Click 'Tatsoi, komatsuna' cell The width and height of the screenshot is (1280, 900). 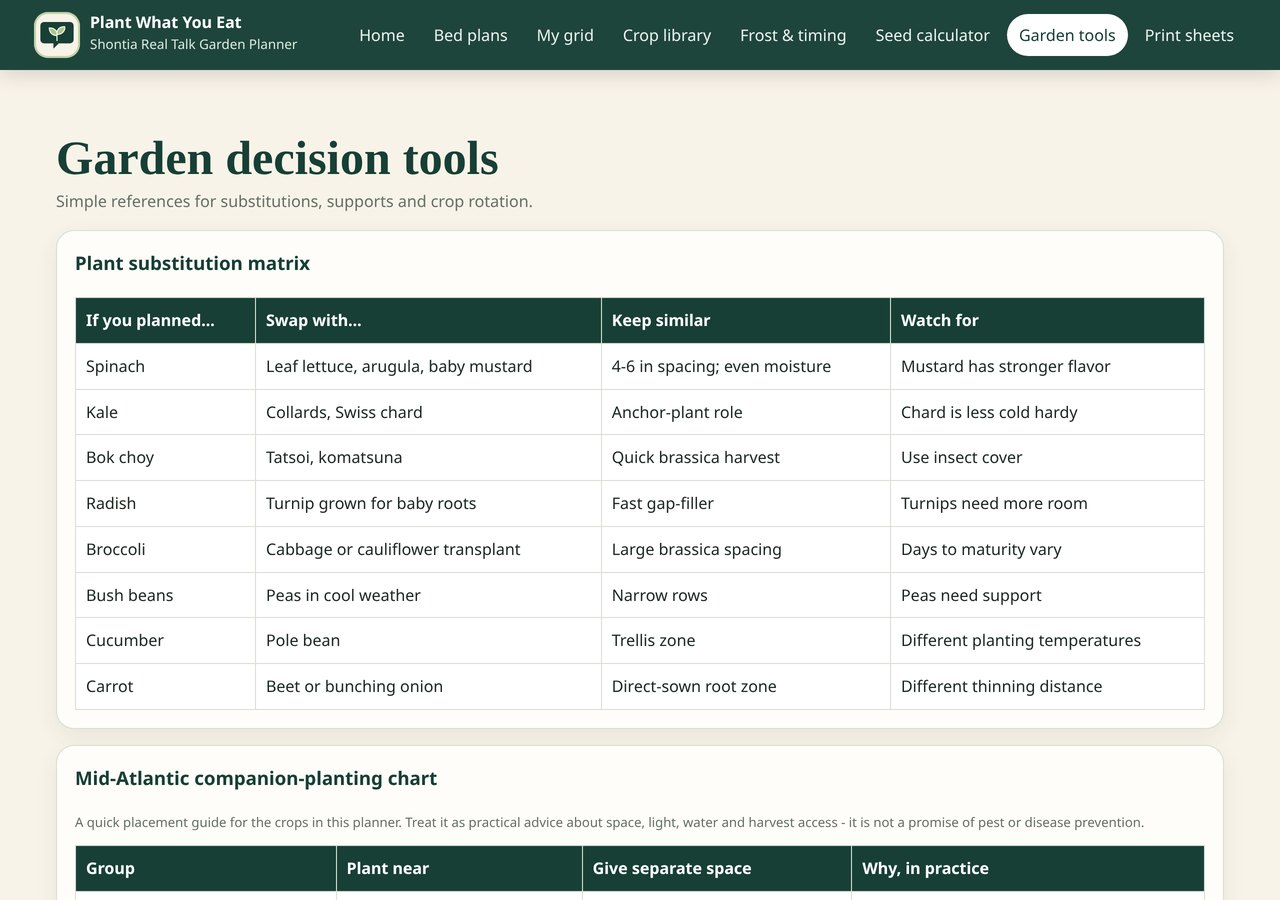[428, 457]
